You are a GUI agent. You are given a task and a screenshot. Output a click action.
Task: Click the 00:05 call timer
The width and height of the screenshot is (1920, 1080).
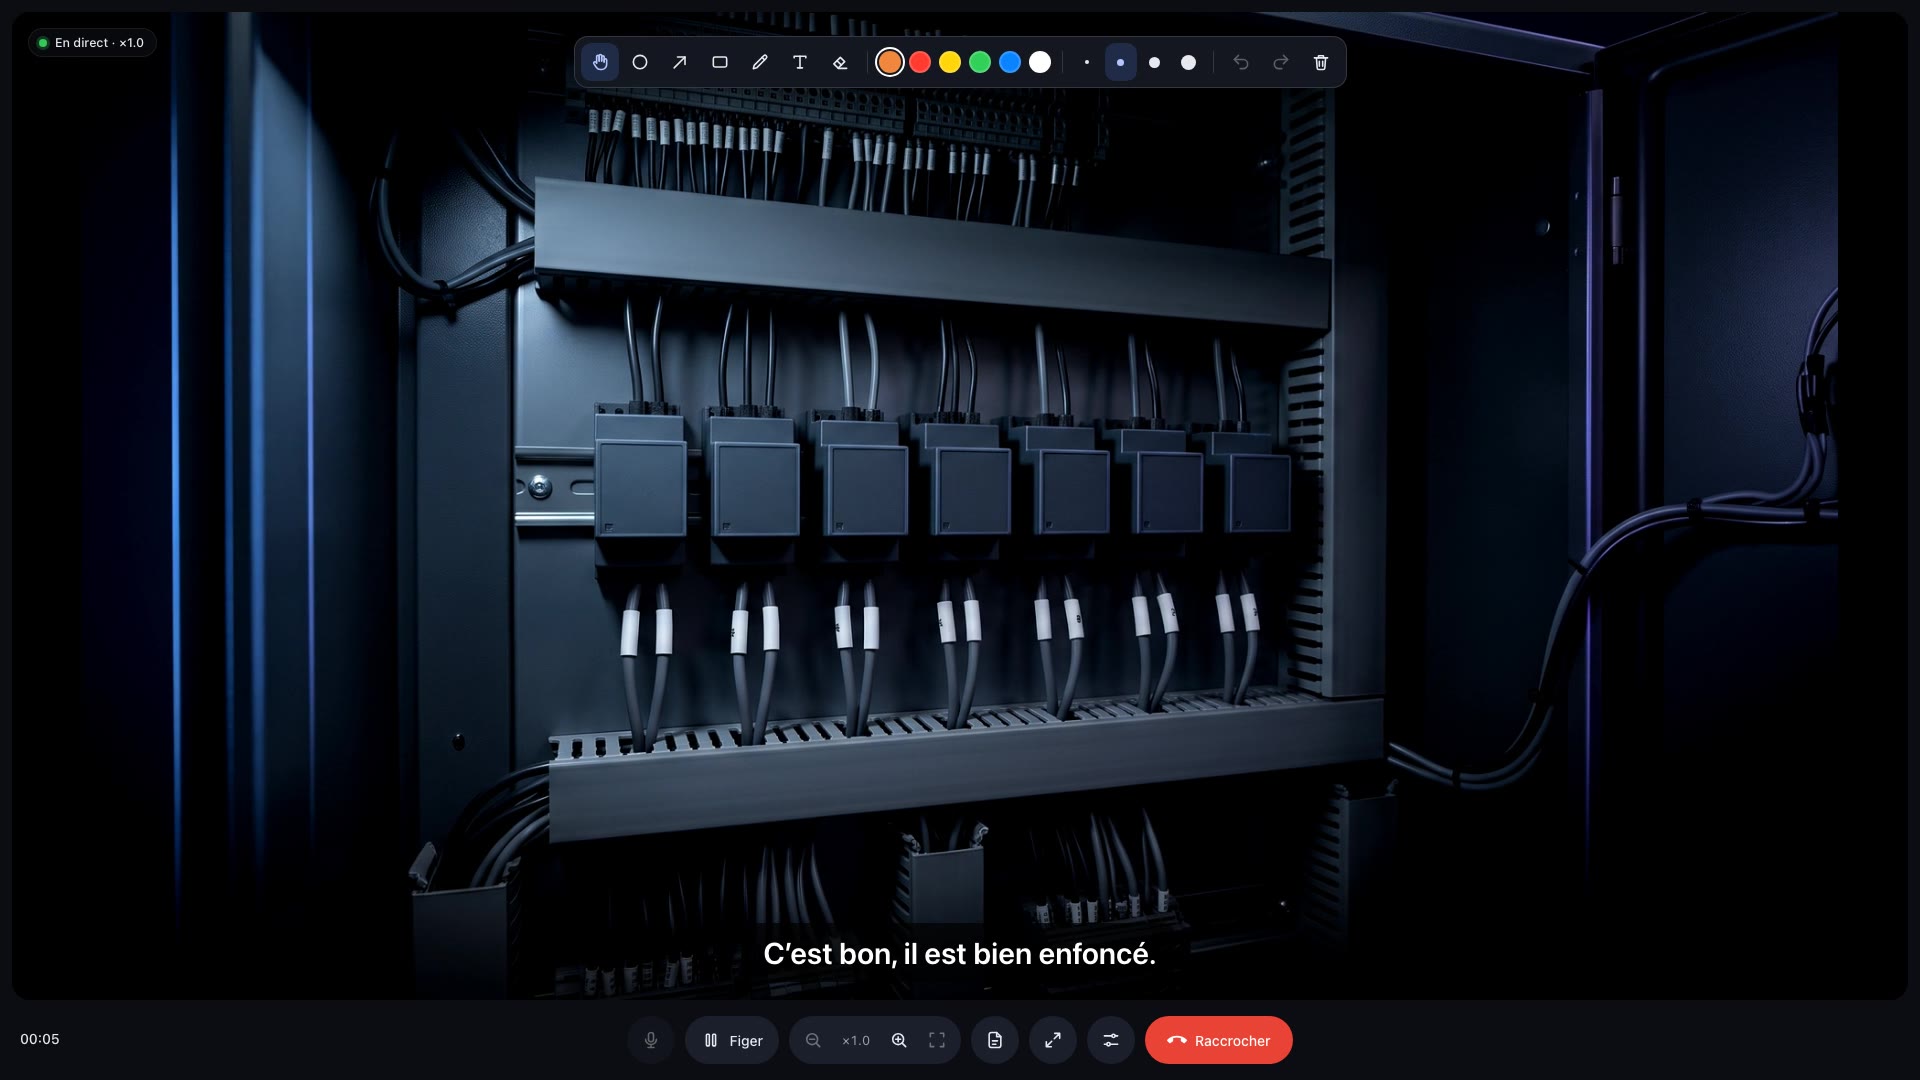40,1039
